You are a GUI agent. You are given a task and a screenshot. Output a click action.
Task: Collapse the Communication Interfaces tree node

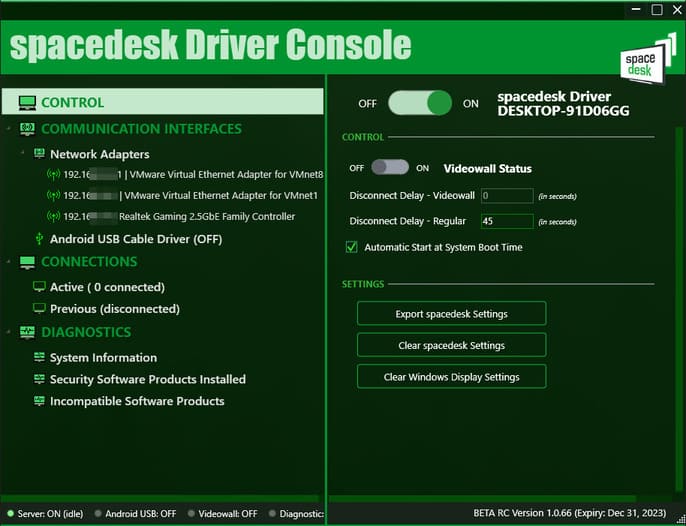(8, 129)
